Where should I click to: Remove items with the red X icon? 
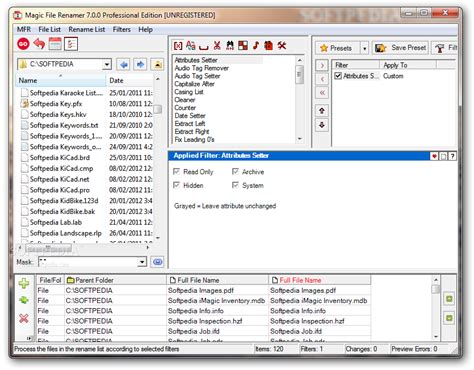(24, 319)
